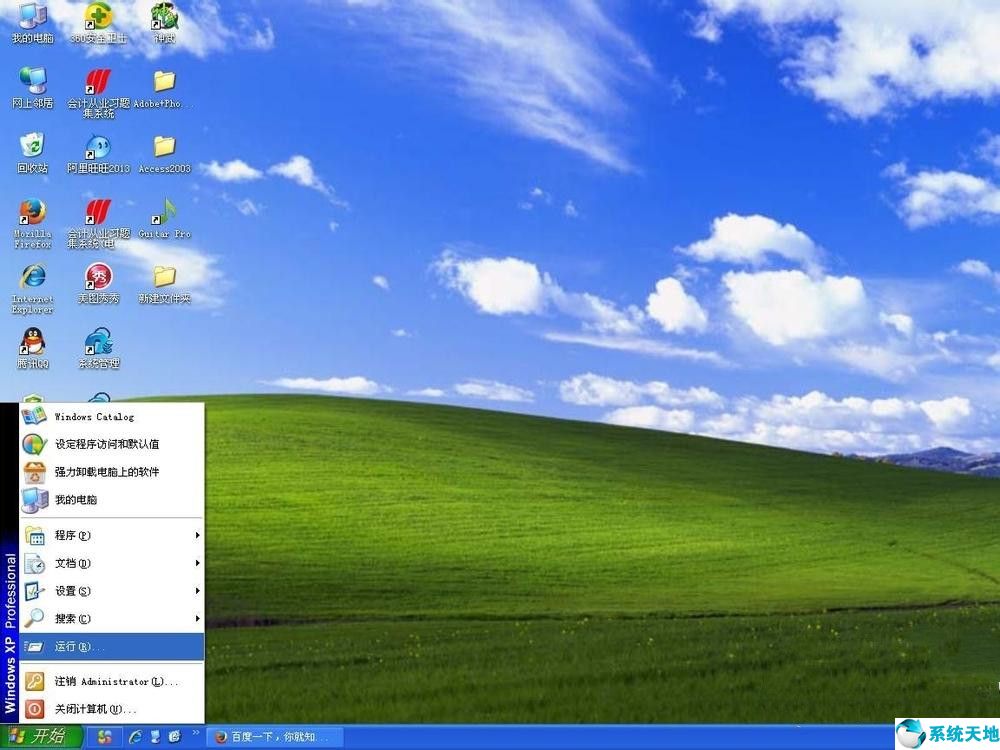The height and width of the screenshot is (750, 1000).
Task: Choose 注销 Administrator(L)... in the Start menu
Action: coord(112,681)
